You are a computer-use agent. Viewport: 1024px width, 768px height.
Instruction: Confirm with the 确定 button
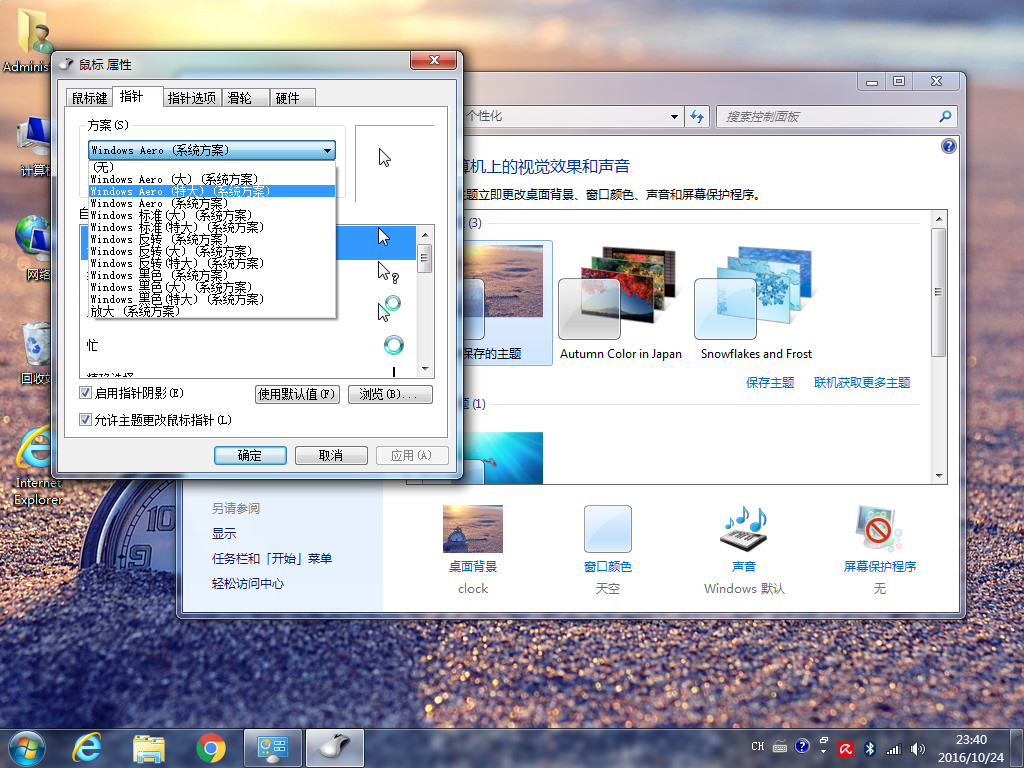250,455
